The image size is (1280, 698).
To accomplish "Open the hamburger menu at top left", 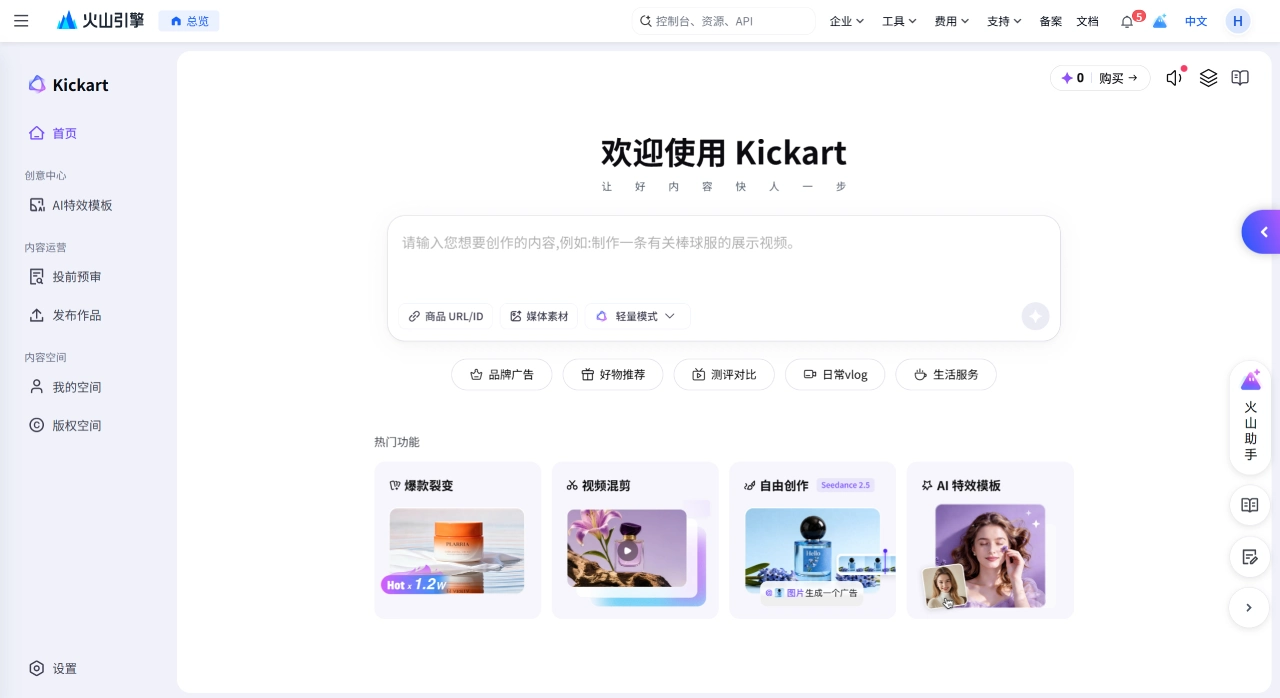I will (21, 21).
